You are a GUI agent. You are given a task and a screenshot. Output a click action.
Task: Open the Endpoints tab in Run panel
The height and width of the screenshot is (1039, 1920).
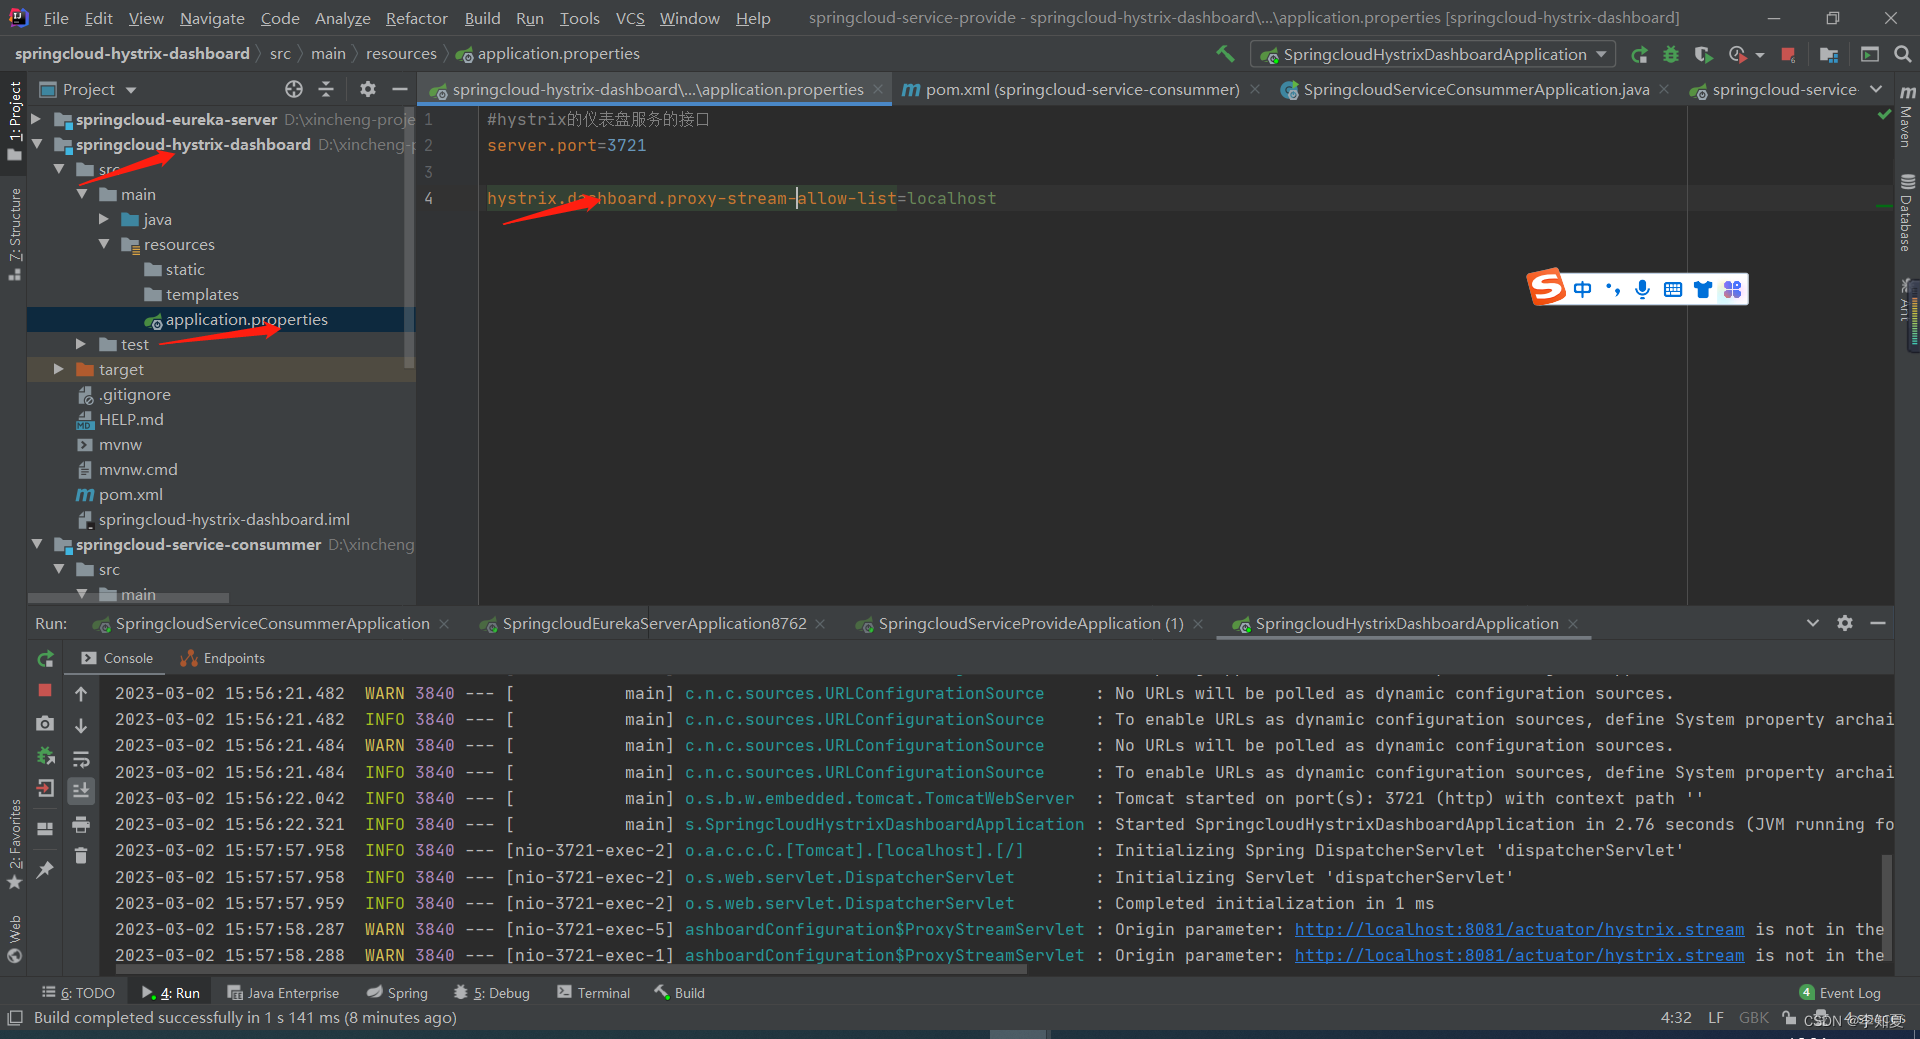click(222, 658)
